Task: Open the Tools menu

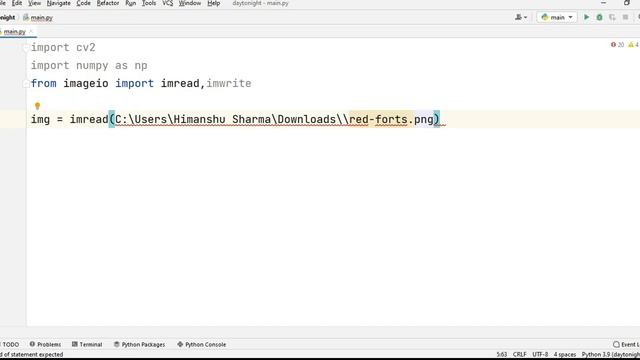Action: [149, 3]
